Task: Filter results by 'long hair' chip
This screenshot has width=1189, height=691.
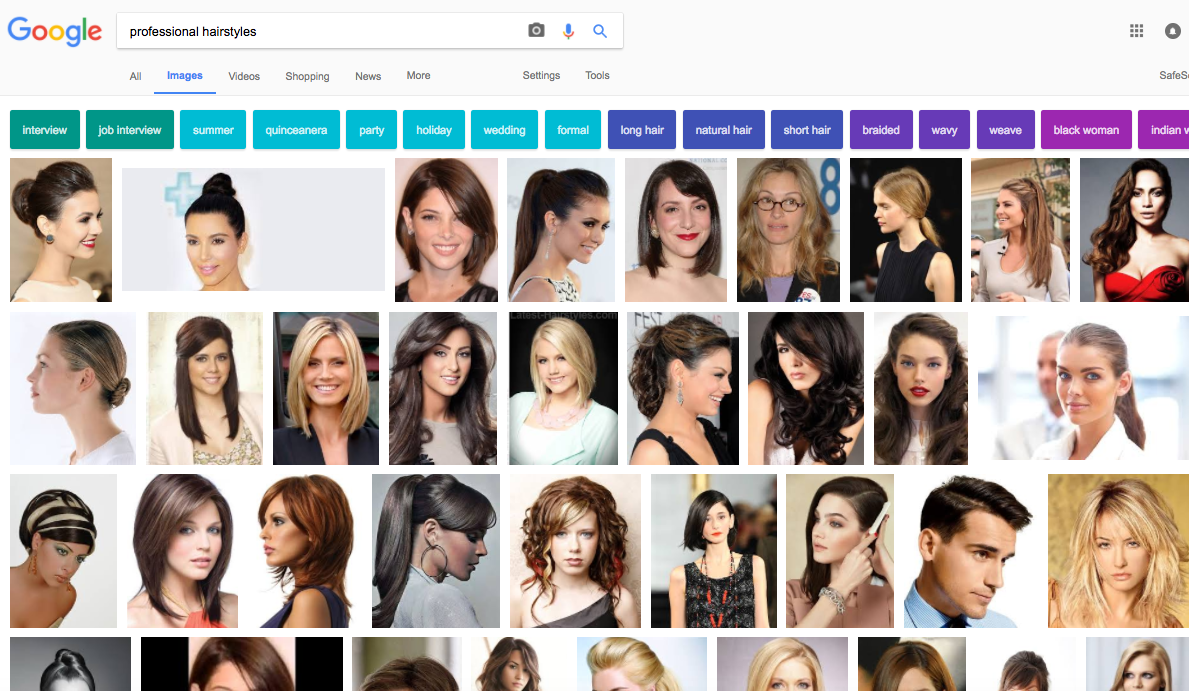Action: coord(642,130)
